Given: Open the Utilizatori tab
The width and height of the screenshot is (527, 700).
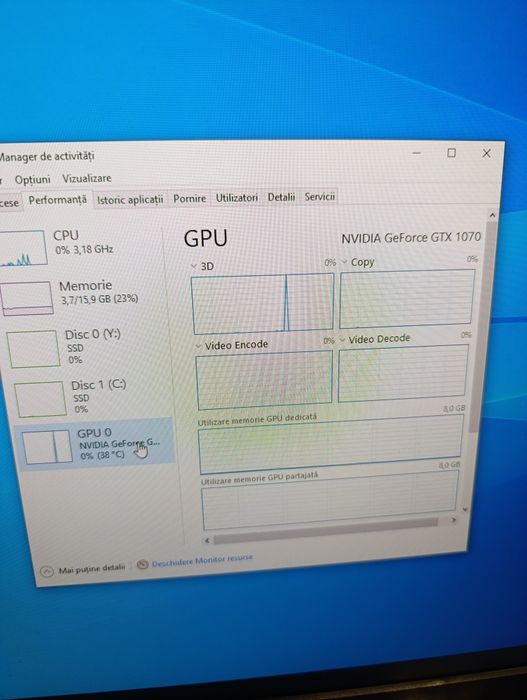Looking at the screenshot, I should click(237, 197).
